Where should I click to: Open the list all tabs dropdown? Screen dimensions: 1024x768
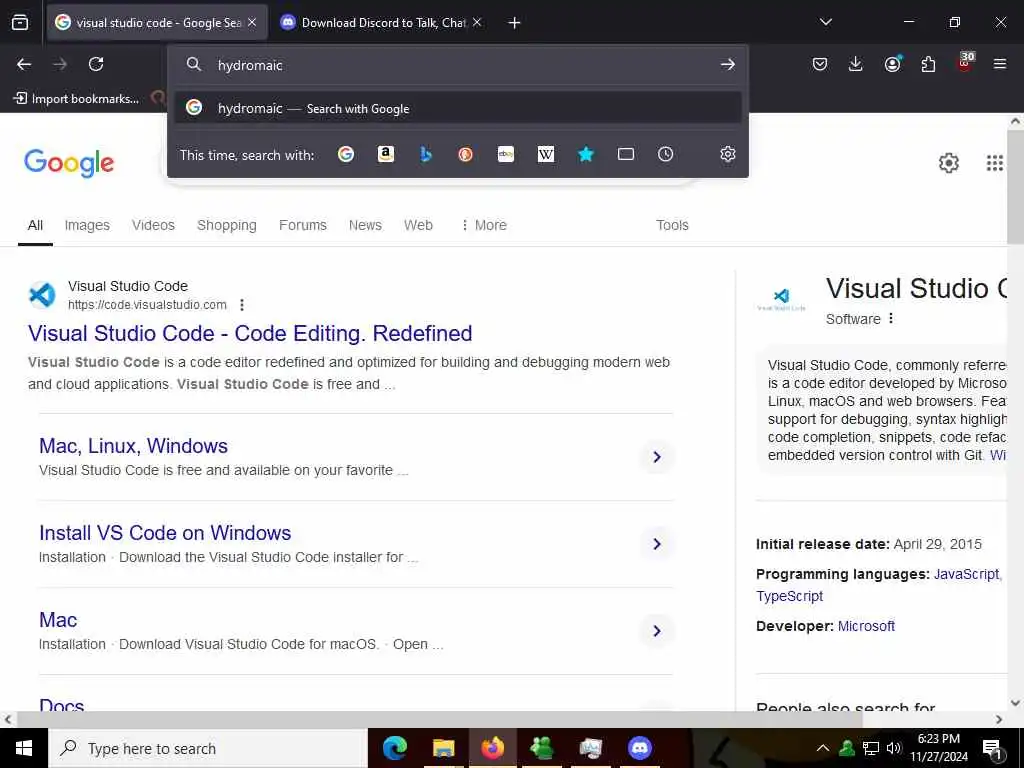(826, 22)
